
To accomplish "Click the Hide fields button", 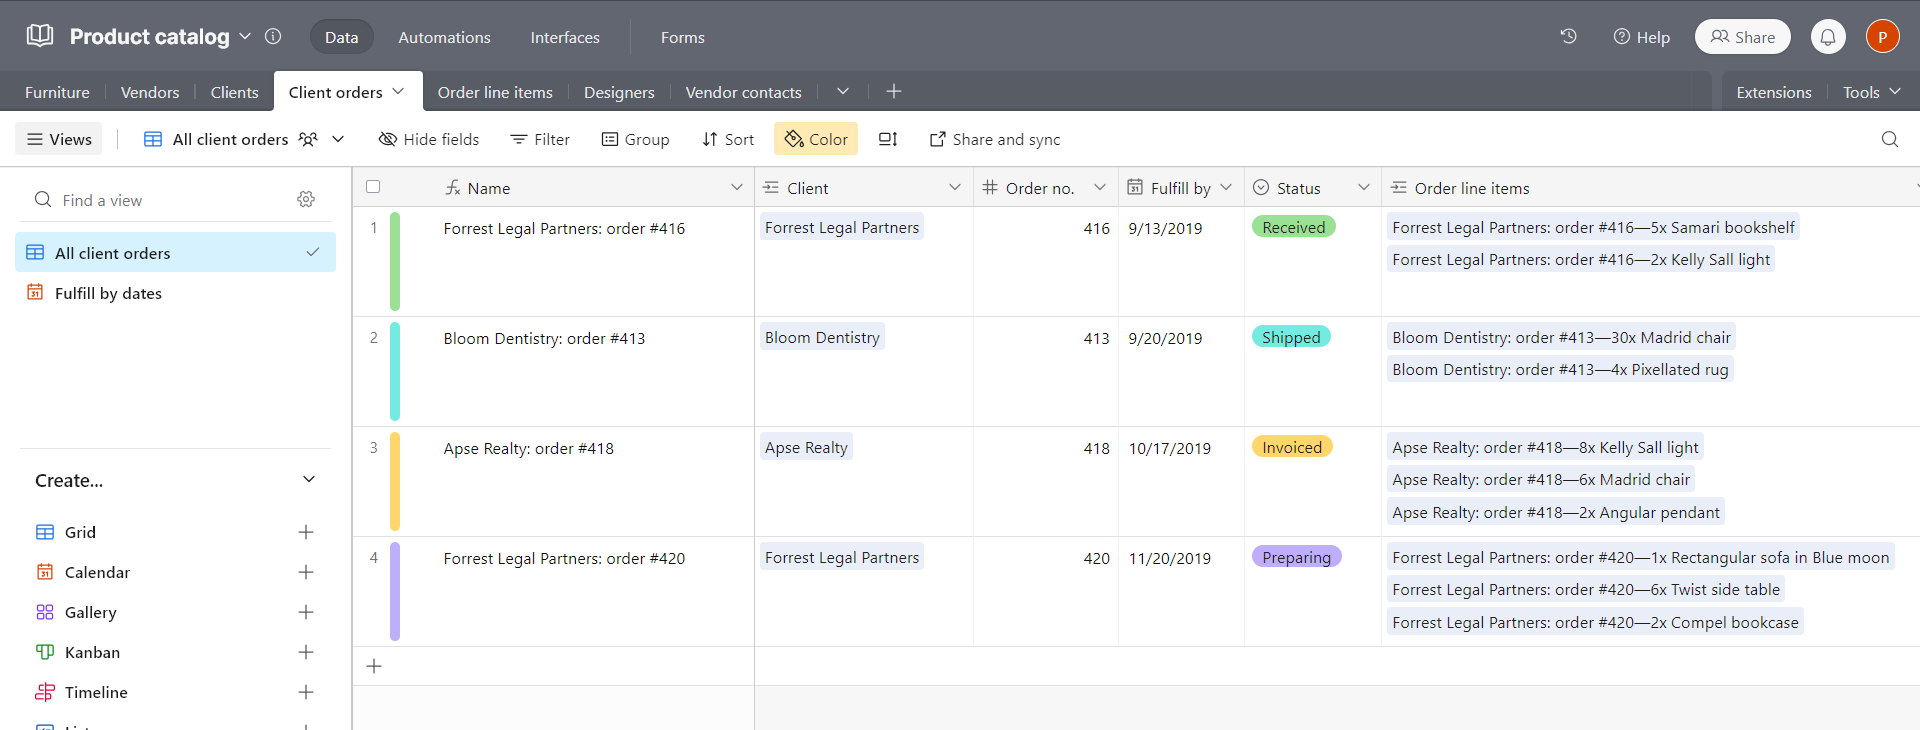I will click(x=429, y=139).
